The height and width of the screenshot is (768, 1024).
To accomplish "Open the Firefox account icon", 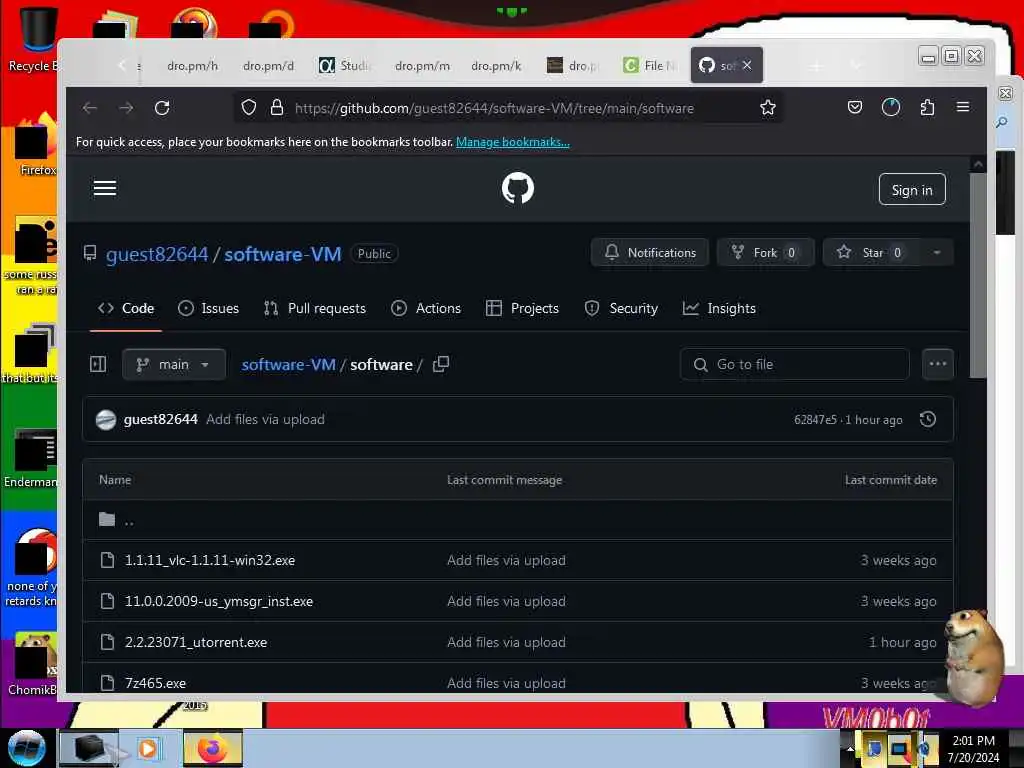I will click(891, 108).
